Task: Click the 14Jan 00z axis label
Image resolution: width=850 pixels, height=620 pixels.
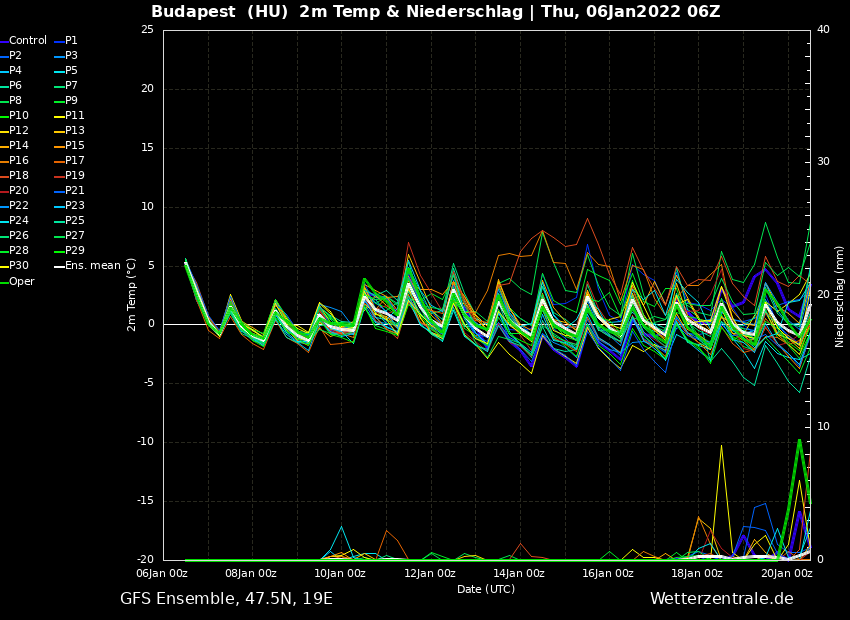Action: (519, 574)
